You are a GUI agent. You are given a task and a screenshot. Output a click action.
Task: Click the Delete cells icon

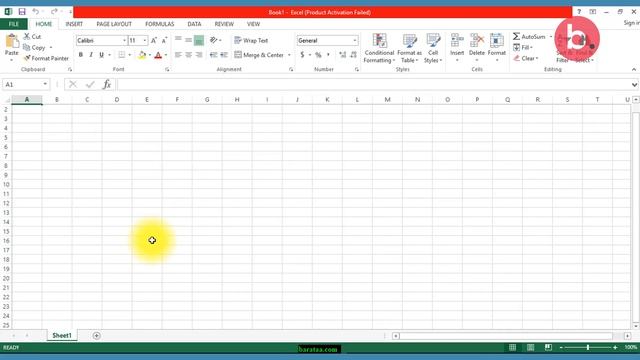click(477, 41)
